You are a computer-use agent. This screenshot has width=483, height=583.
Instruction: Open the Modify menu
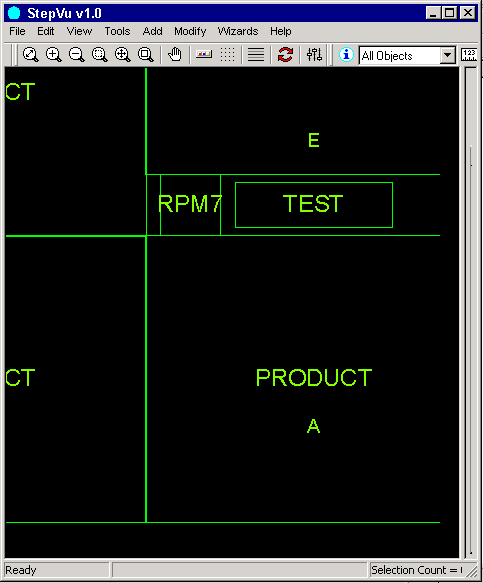pyautogui.click(x=190, y=31)
